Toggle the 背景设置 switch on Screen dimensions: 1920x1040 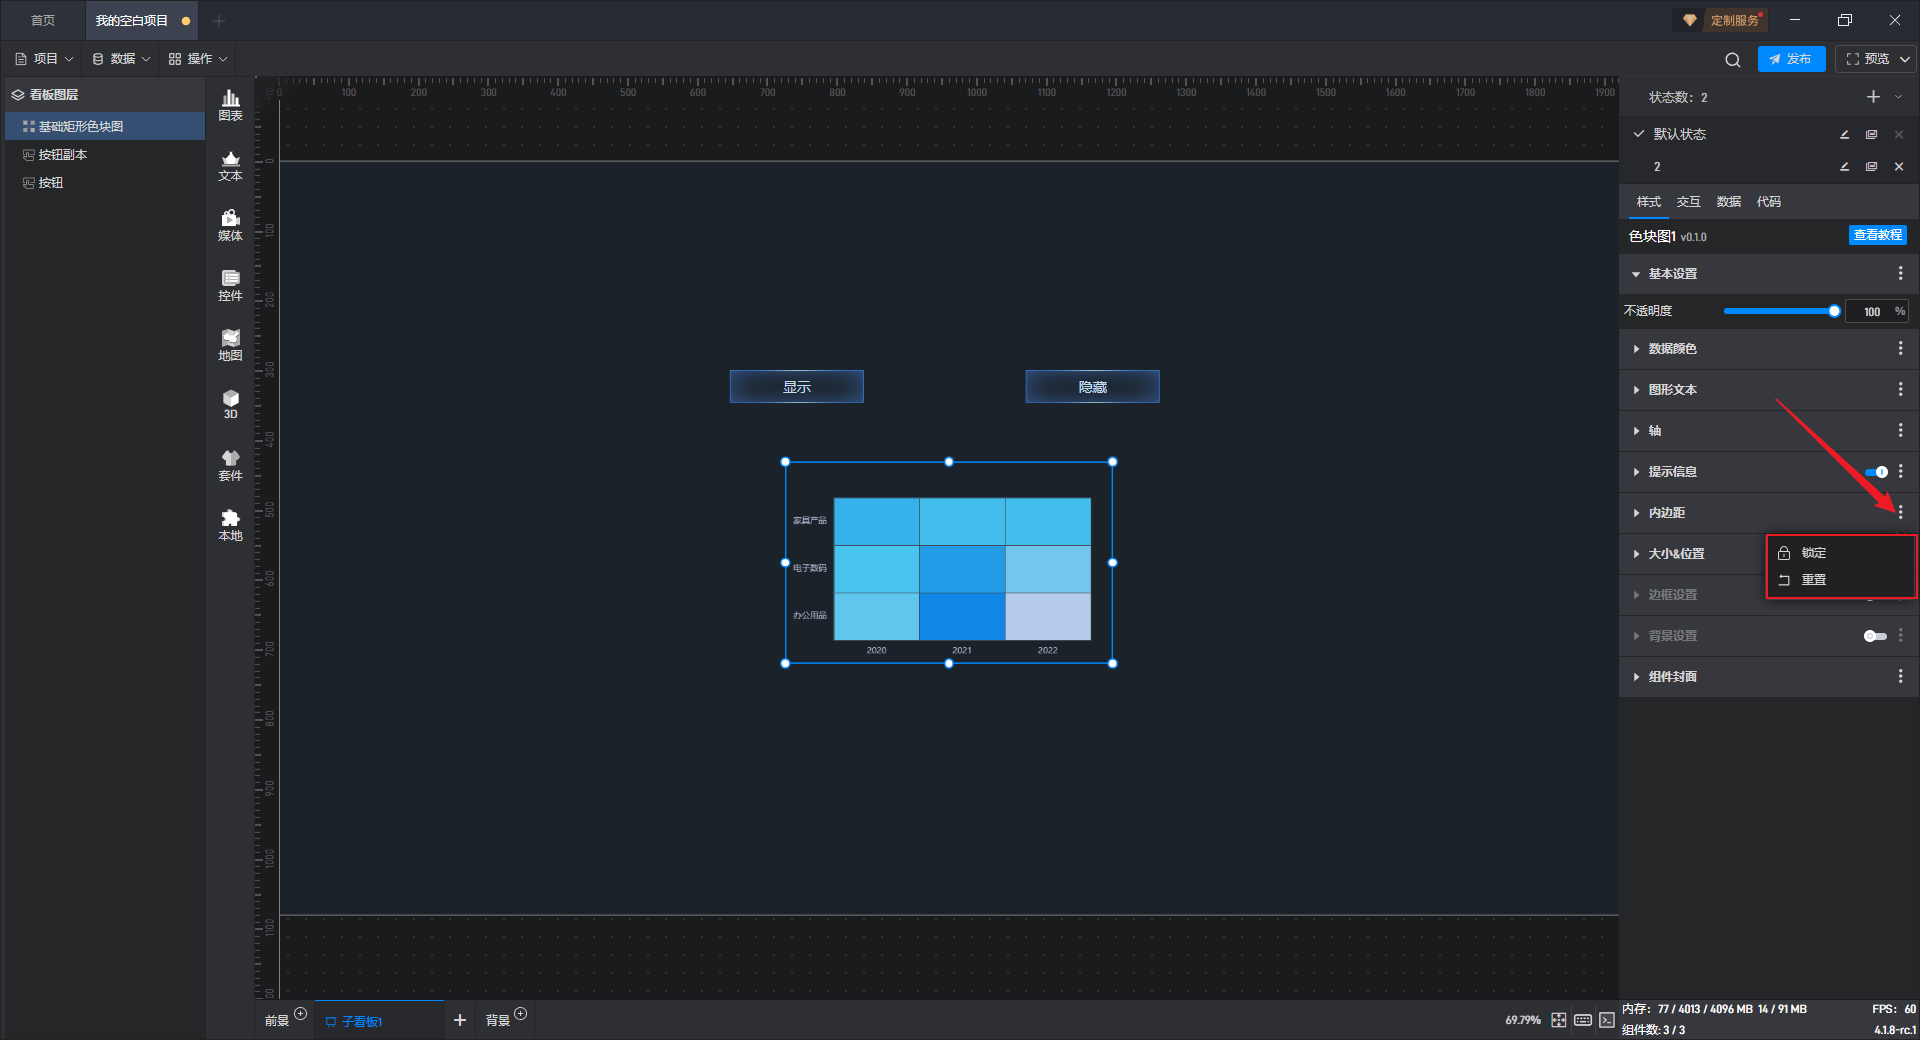(1876, 636)
